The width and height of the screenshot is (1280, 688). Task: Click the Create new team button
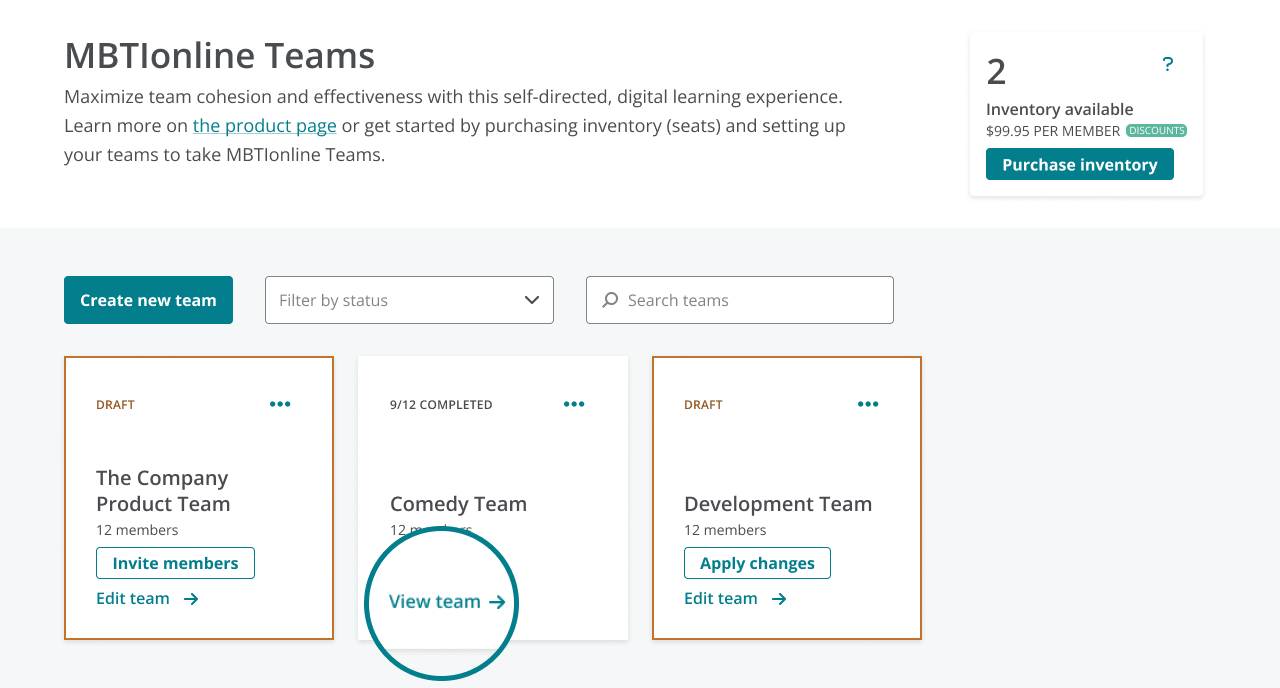pyautogui.click(x=148, y=300)
